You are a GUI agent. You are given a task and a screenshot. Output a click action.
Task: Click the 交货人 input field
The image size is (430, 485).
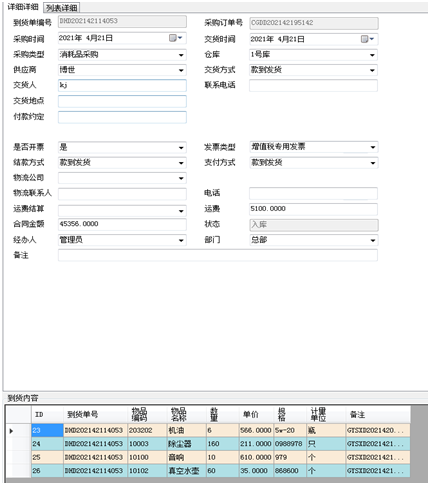pyautogui.click(x=122, y=85)
